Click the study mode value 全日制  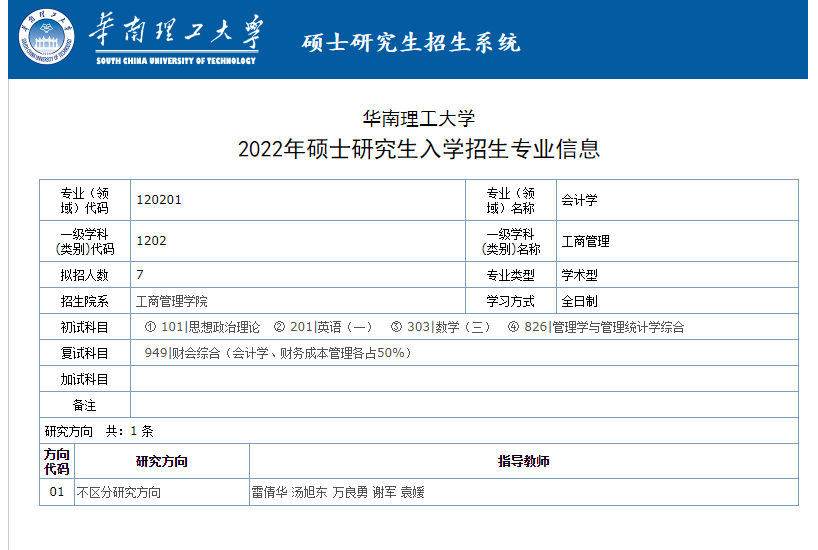coord(579,301)
